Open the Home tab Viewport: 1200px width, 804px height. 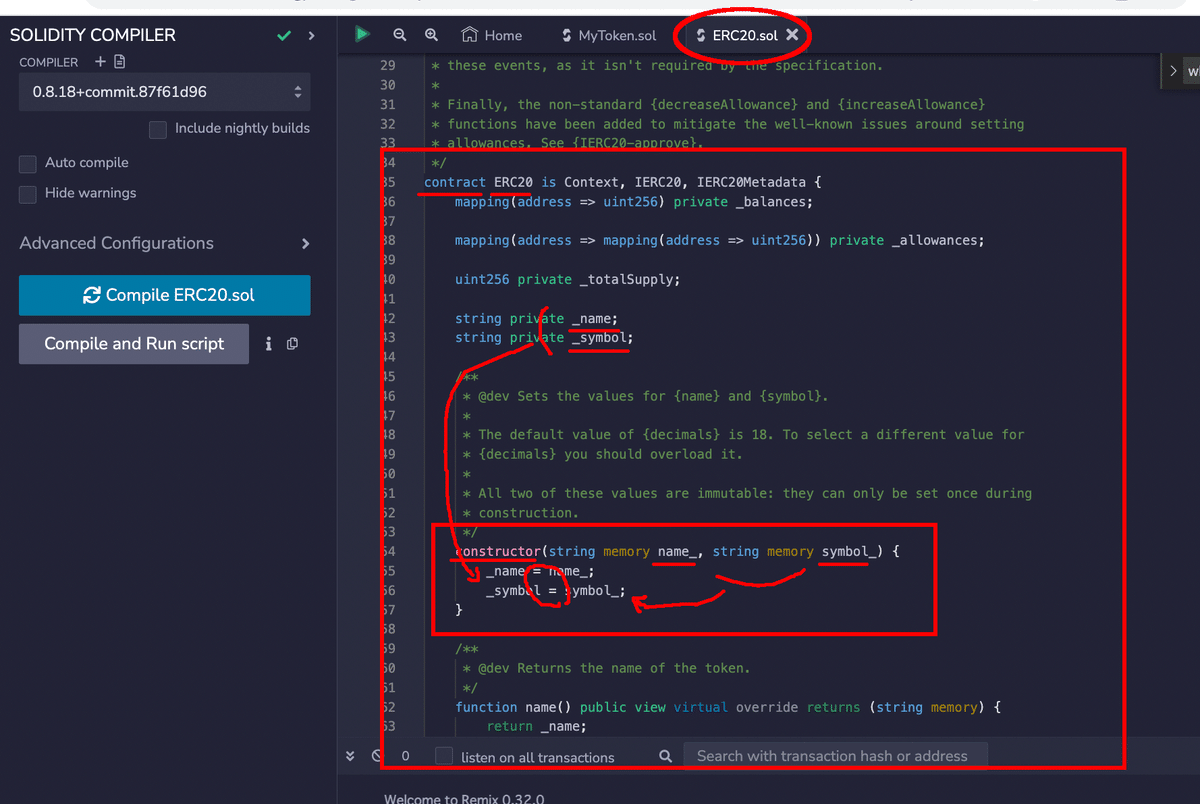coord(492,35)
